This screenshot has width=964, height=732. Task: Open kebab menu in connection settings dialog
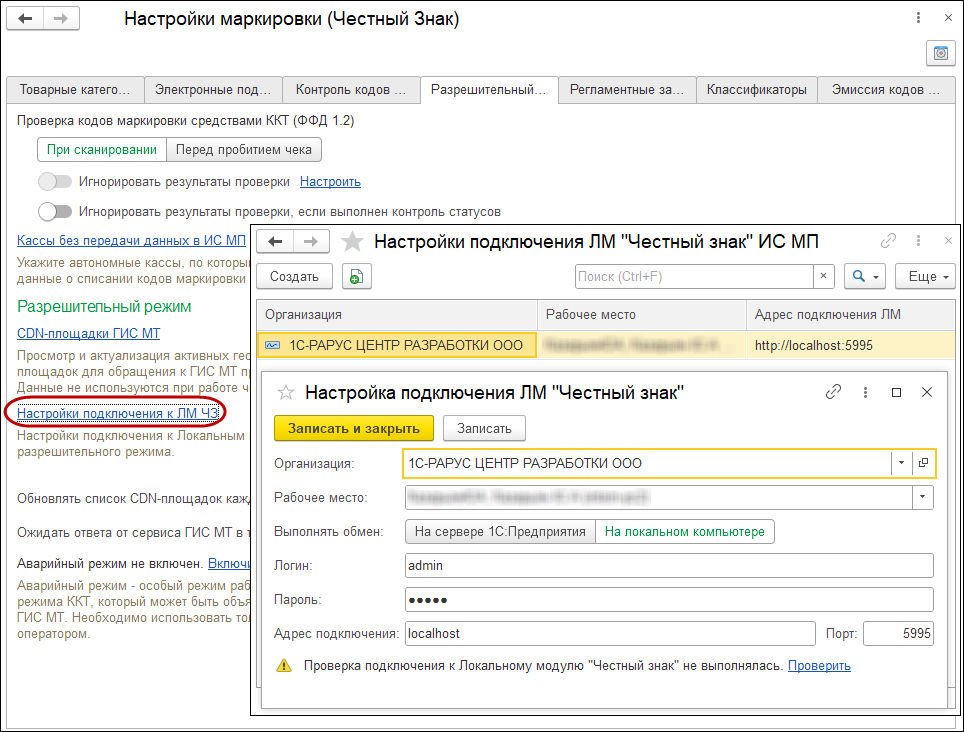[865, 392]
